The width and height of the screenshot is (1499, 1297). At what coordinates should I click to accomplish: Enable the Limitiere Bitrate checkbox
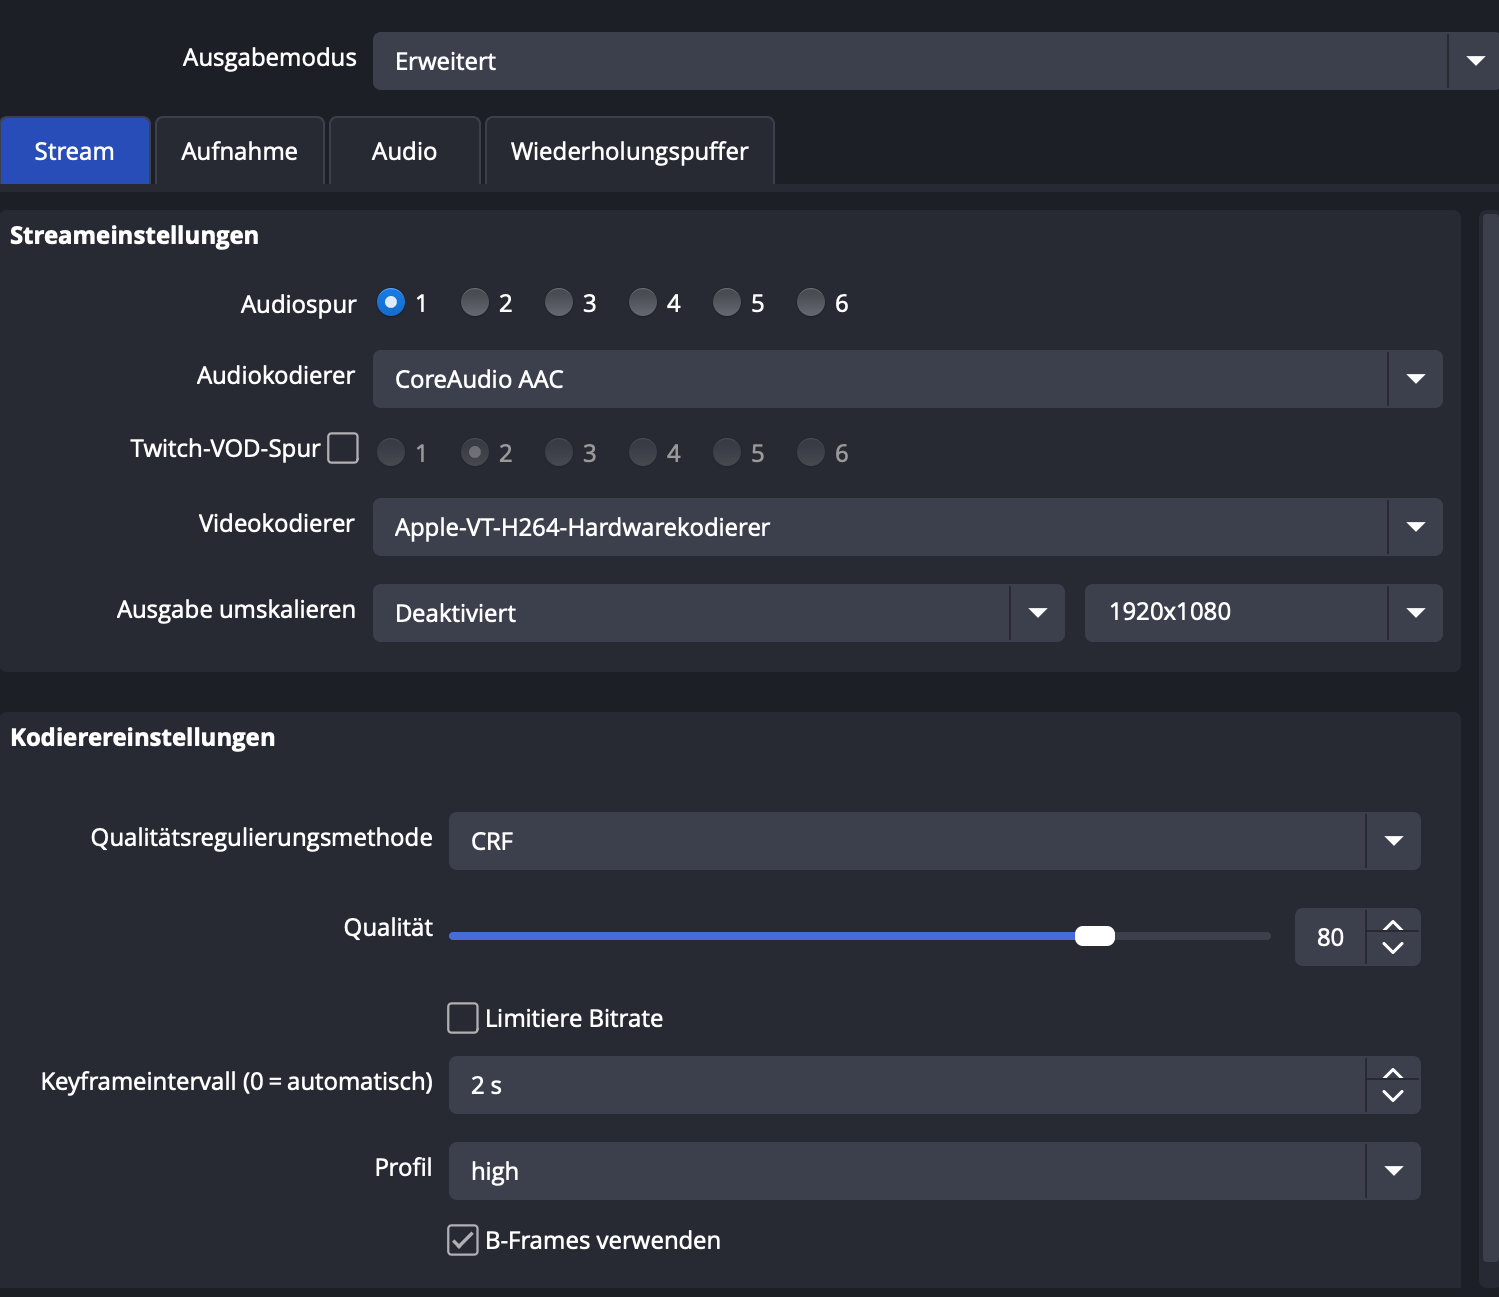(x=462, y=1018)
